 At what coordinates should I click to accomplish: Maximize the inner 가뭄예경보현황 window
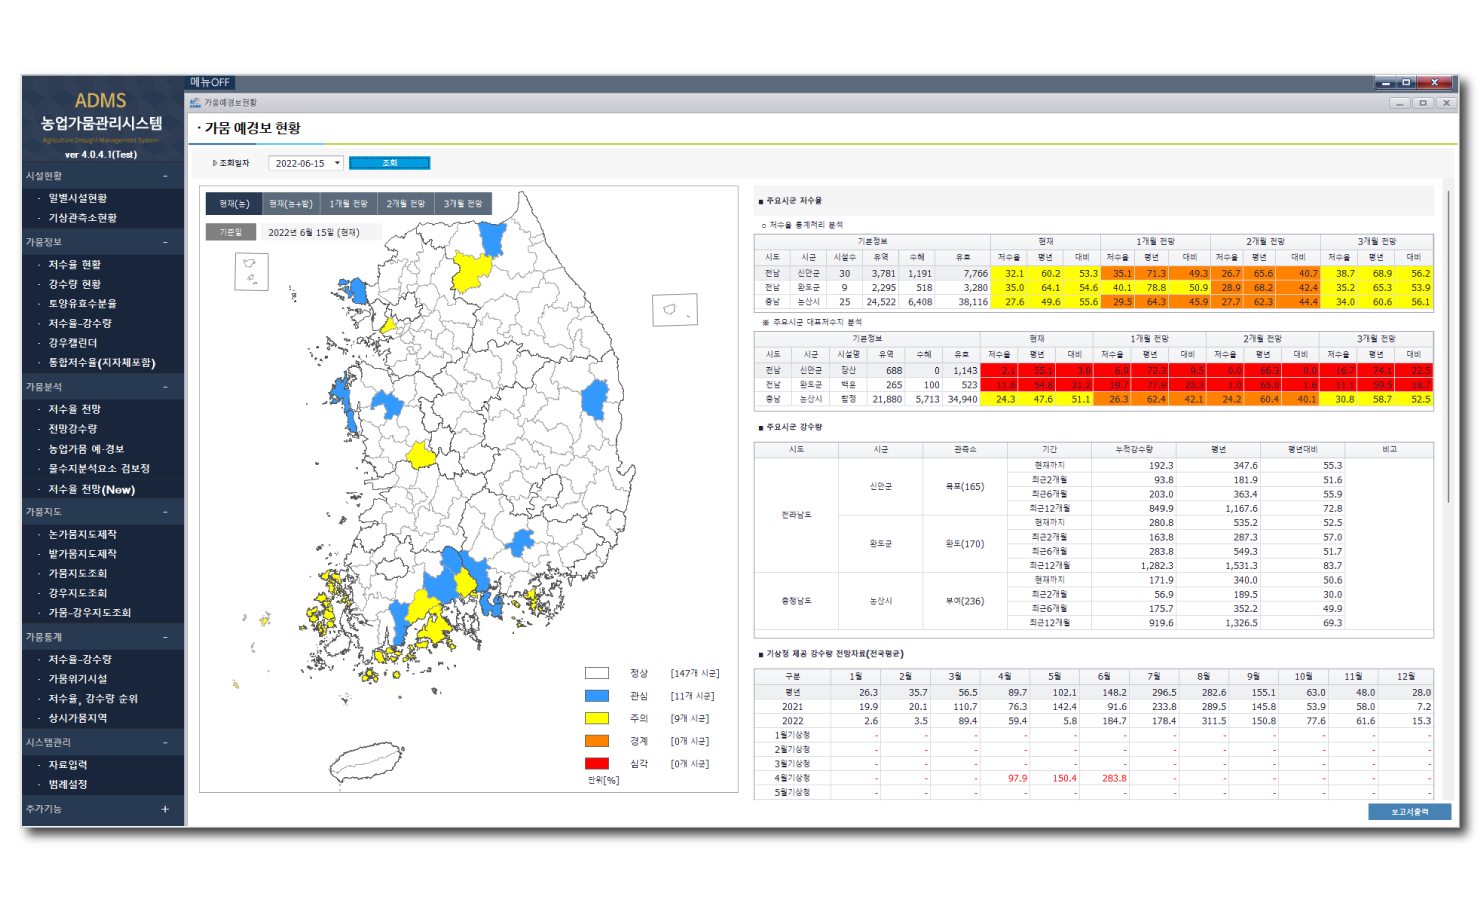[x=1422, y=103]
